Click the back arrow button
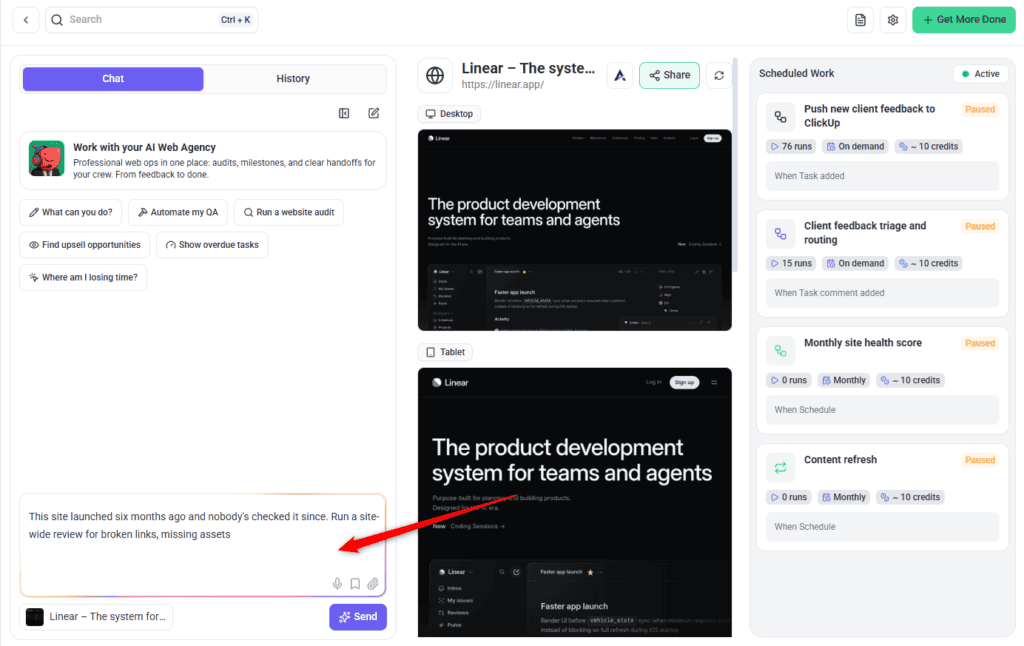The image size is (1024, 646). (26, 20)
